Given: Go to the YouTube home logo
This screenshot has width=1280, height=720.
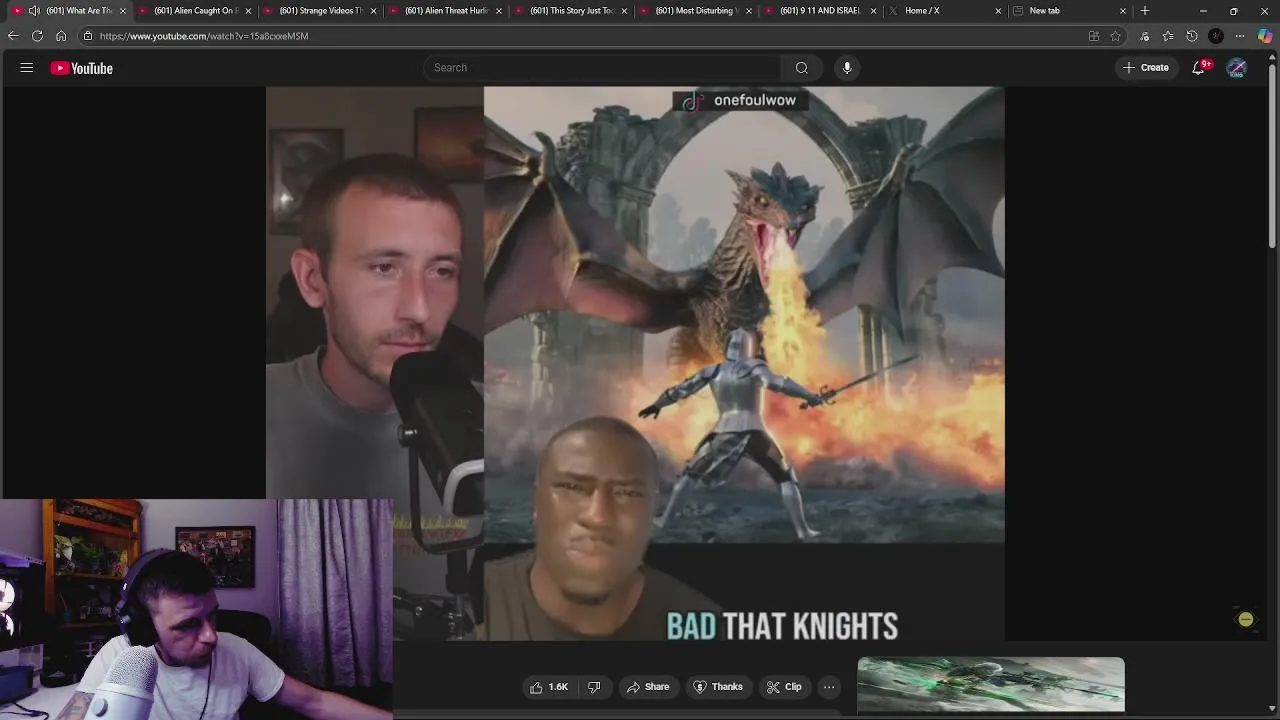Looking at the screenshot, I should [82, 68].
